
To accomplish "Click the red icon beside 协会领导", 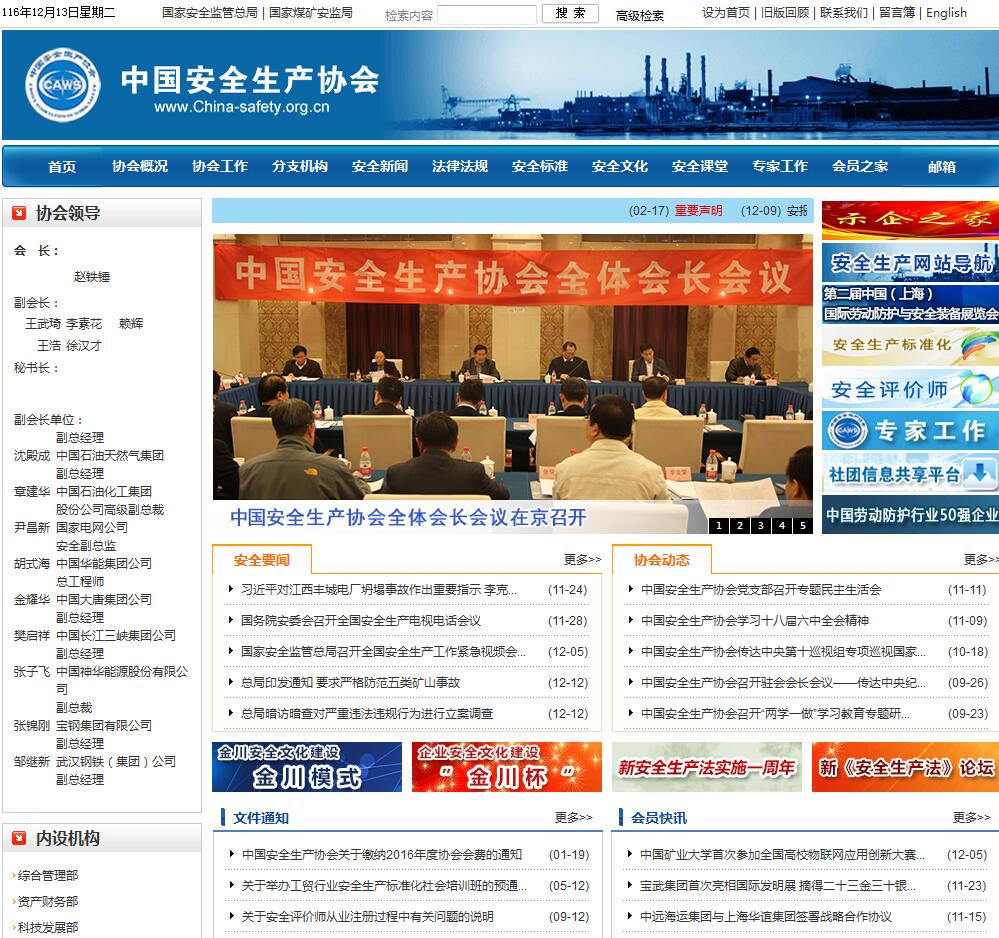I will tap(19, 213).
